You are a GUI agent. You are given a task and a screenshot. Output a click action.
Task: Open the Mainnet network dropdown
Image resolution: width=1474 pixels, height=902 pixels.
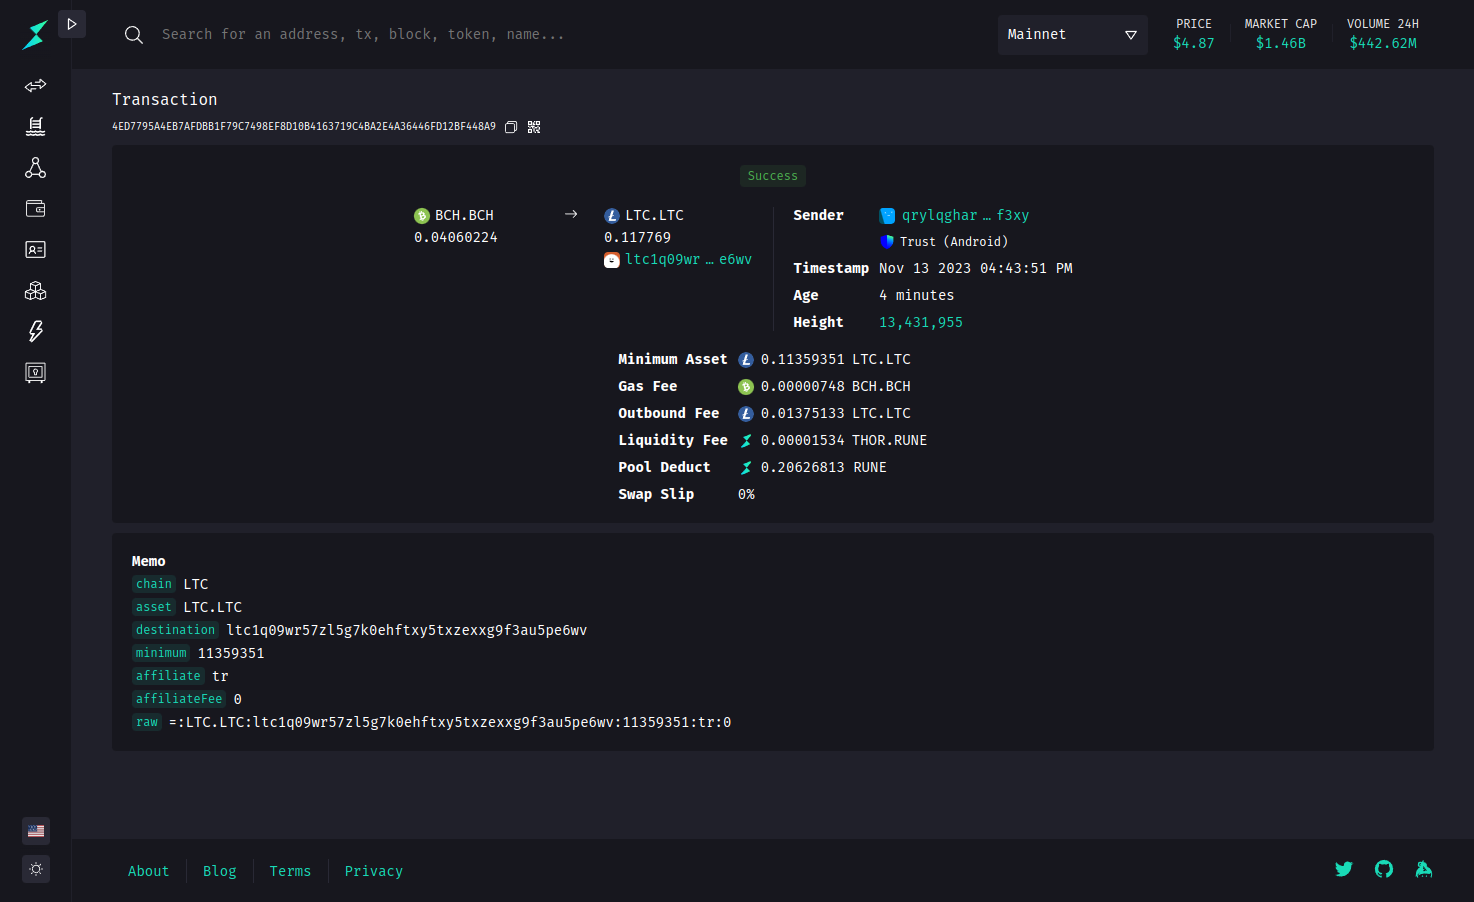pos(1072,34)
